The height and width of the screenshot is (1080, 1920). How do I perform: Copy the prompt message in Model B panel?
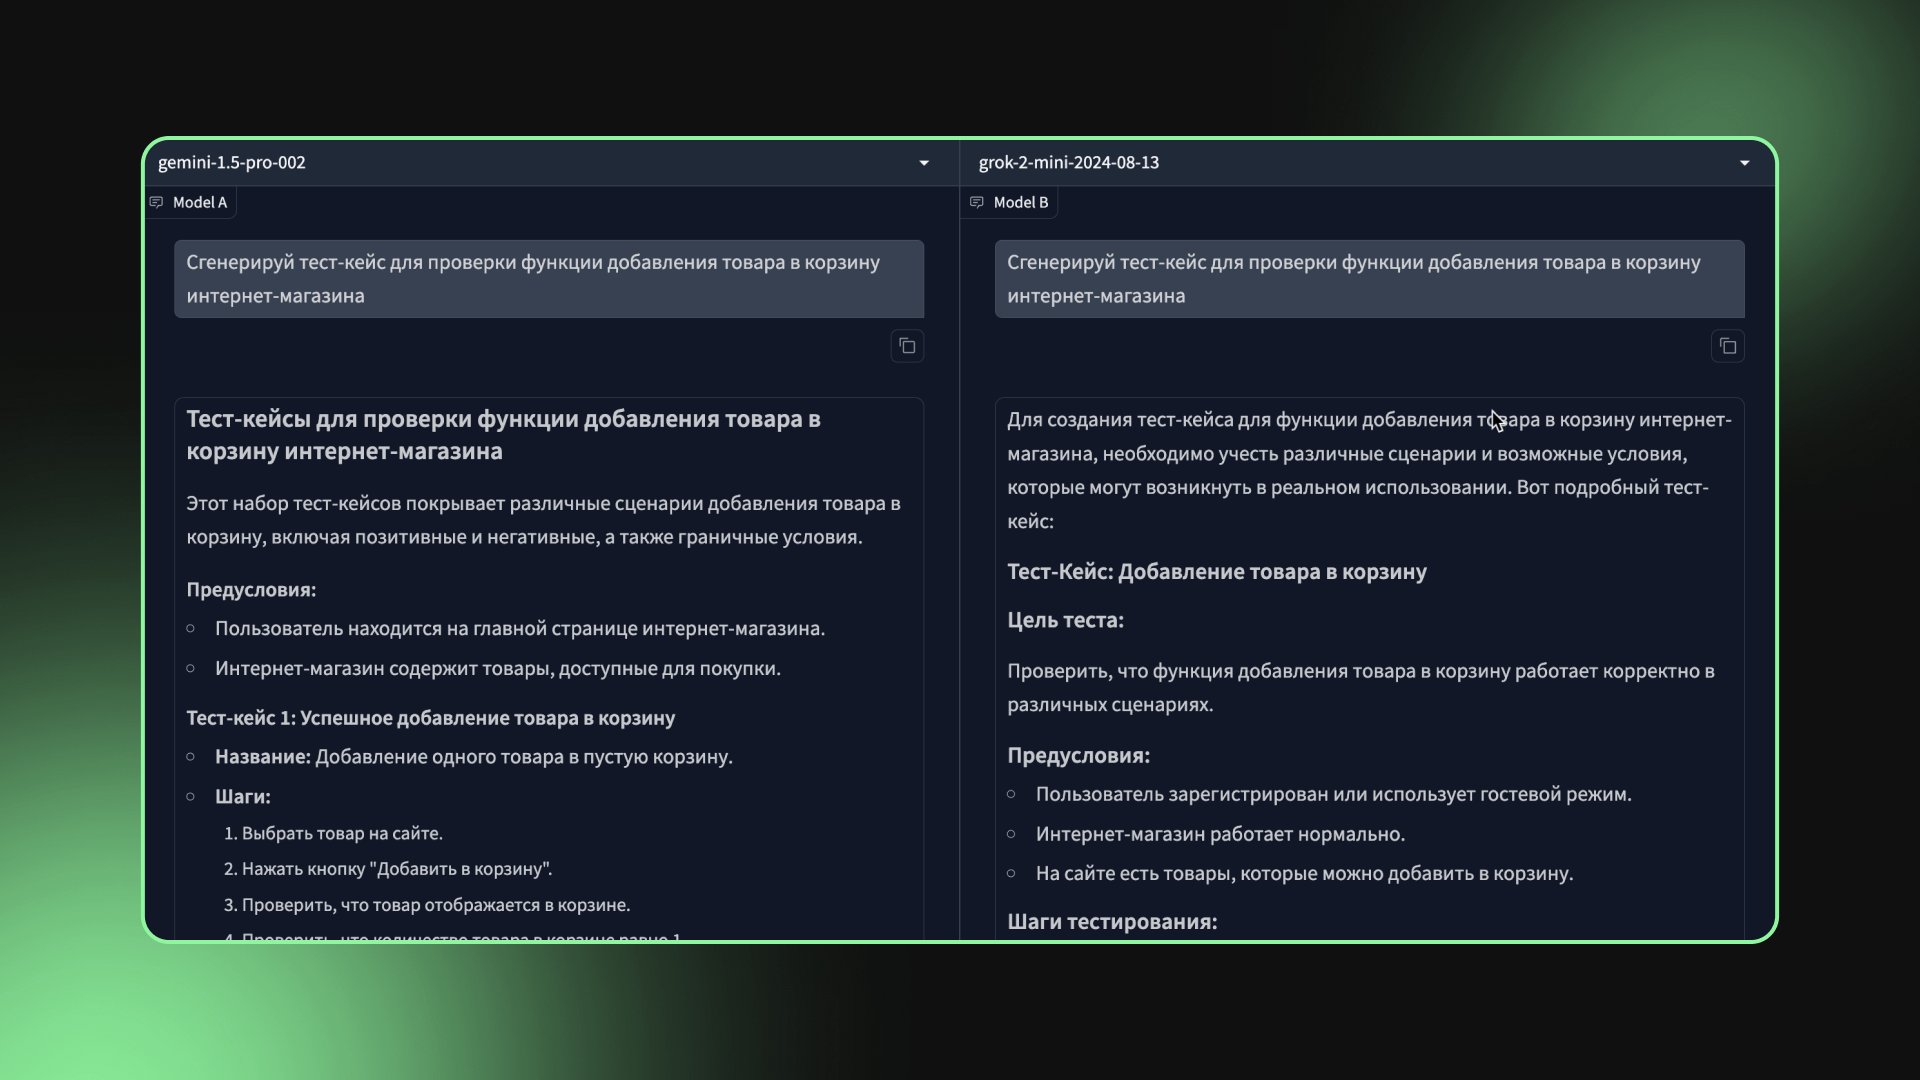pos(1727,346)
